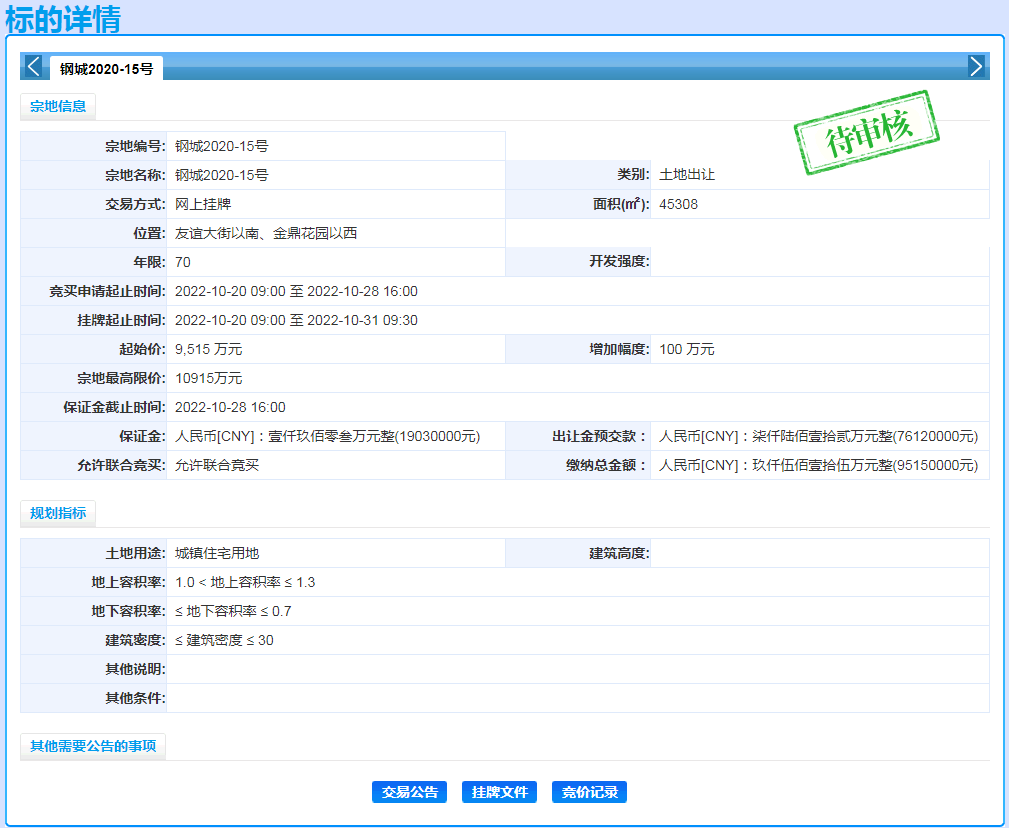
Task: Open the 宗地信息 section tab
Action: [58, 106]
